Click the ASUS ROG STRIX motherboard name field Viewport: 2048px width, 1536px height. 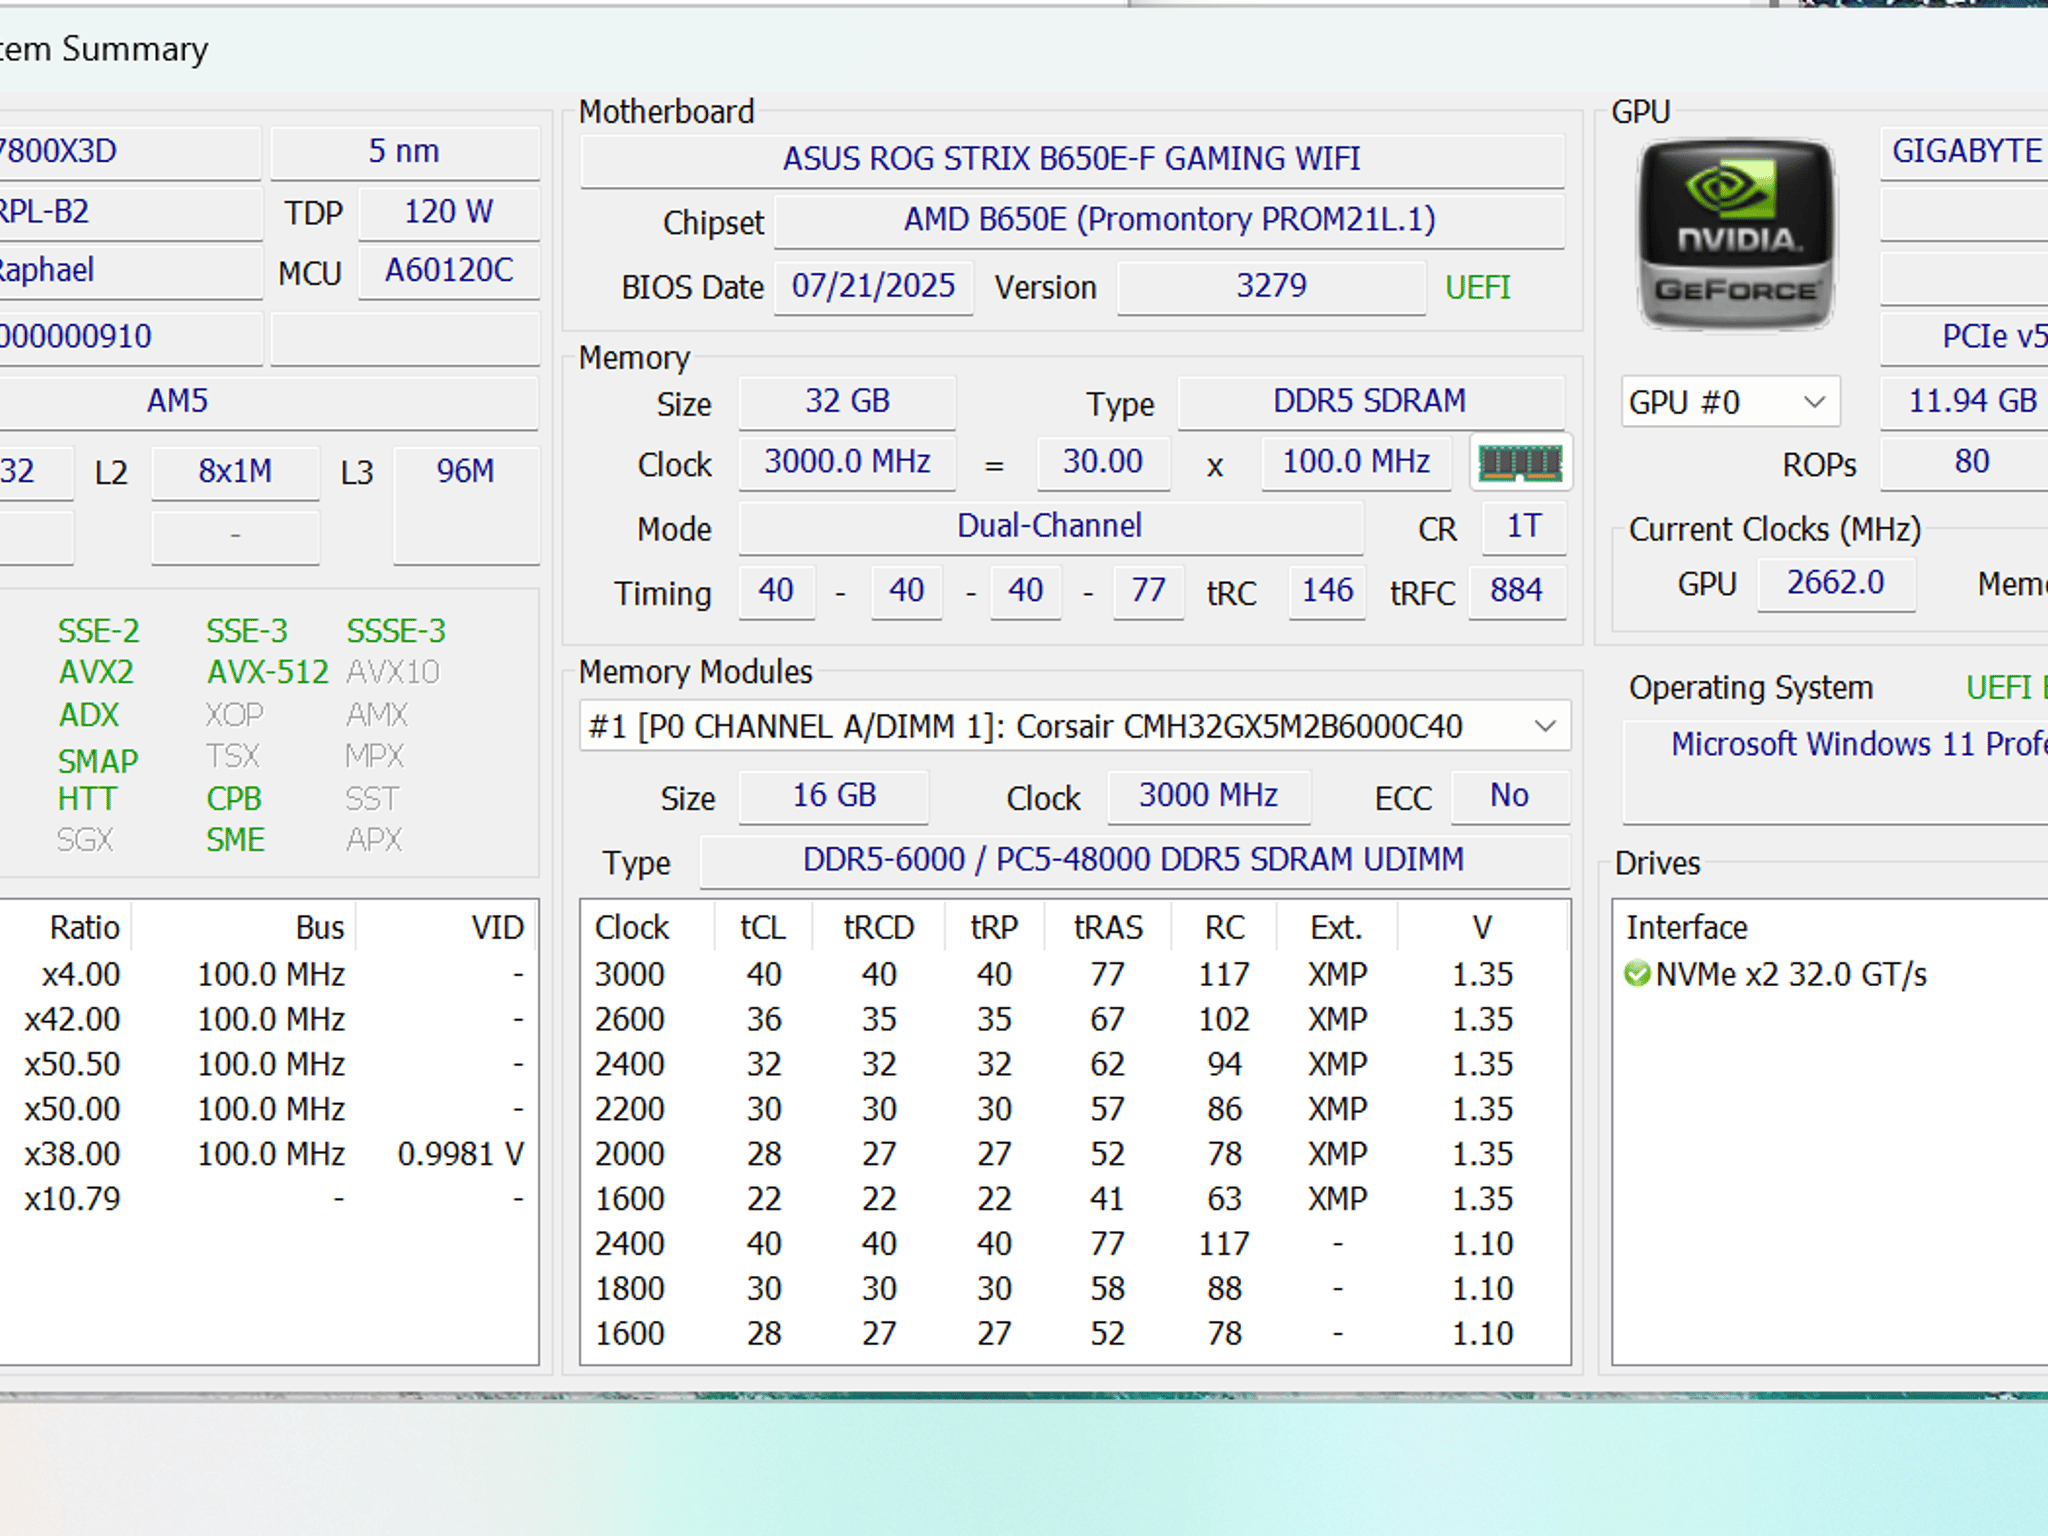click(x=1072, y=159)
